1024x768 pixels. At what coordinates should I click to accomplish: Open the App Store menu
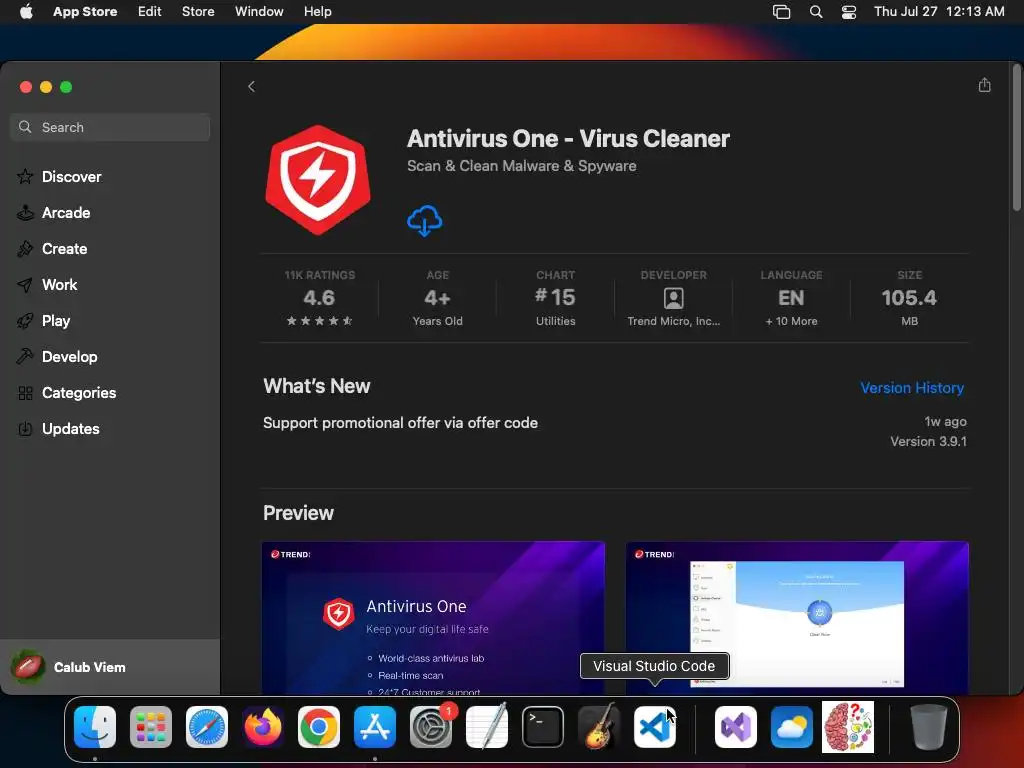[x=85, y=12]
